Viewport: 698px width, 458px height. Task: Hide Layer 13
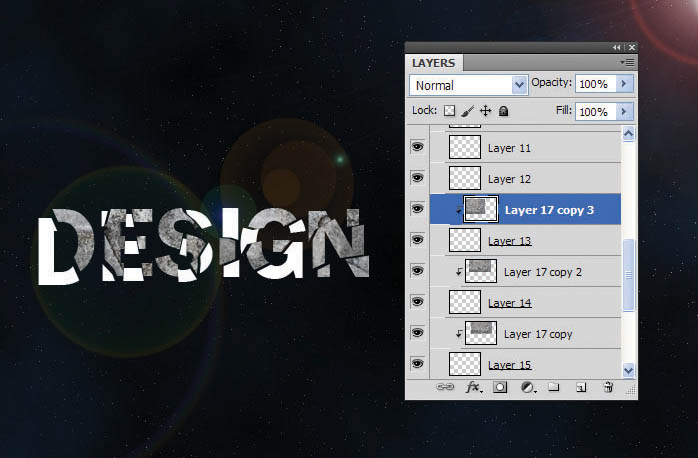[x=417, y=240]
